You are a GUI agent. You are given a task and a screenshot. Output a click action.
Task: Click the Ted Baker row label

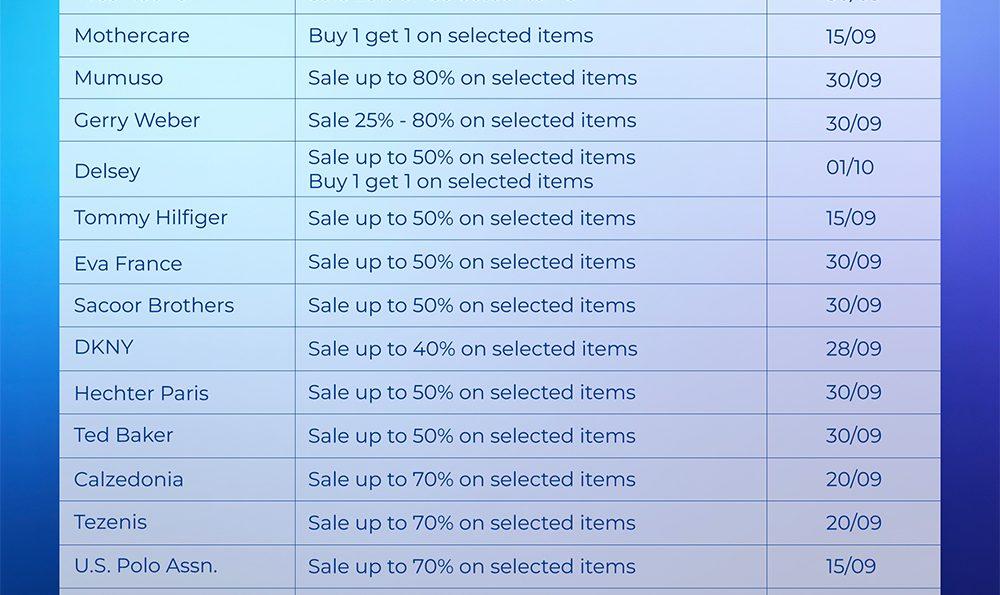click(x=123, y=436)
